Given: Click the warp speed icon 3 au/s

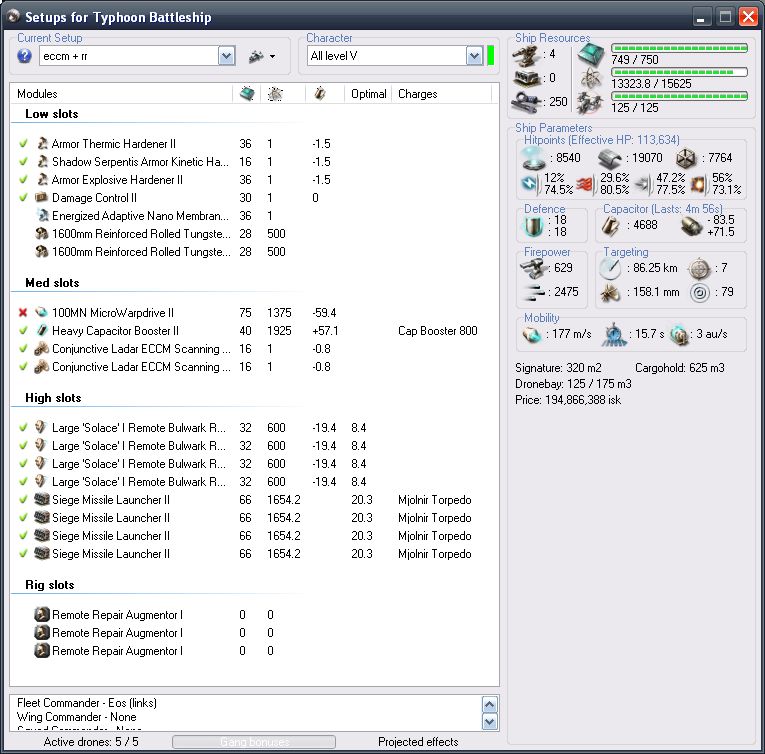Looking at the screenshot, I should (679, 335).
